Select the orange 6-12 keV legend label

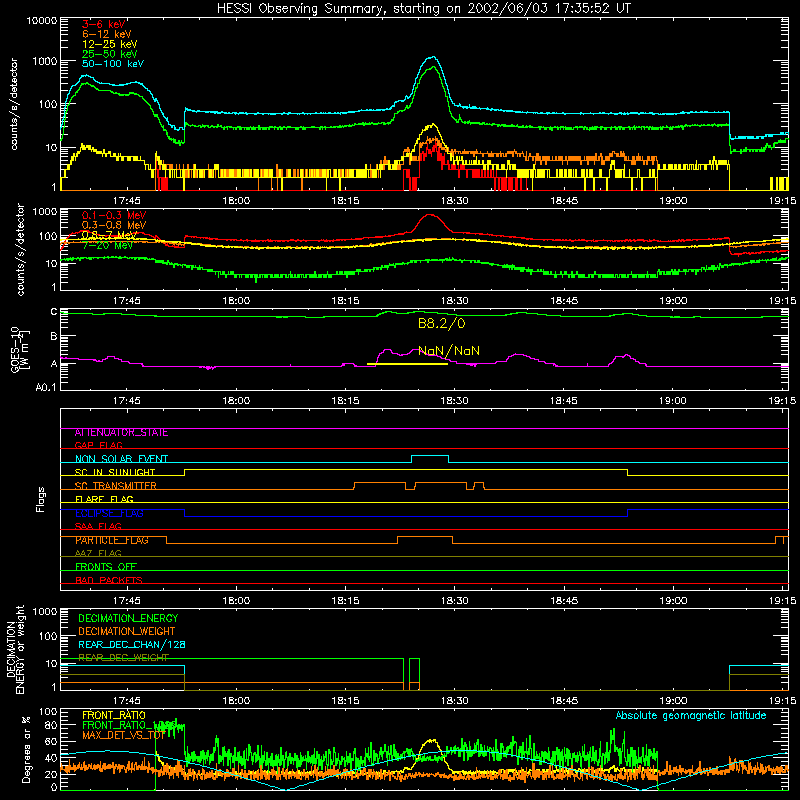(x=106, y=34)
